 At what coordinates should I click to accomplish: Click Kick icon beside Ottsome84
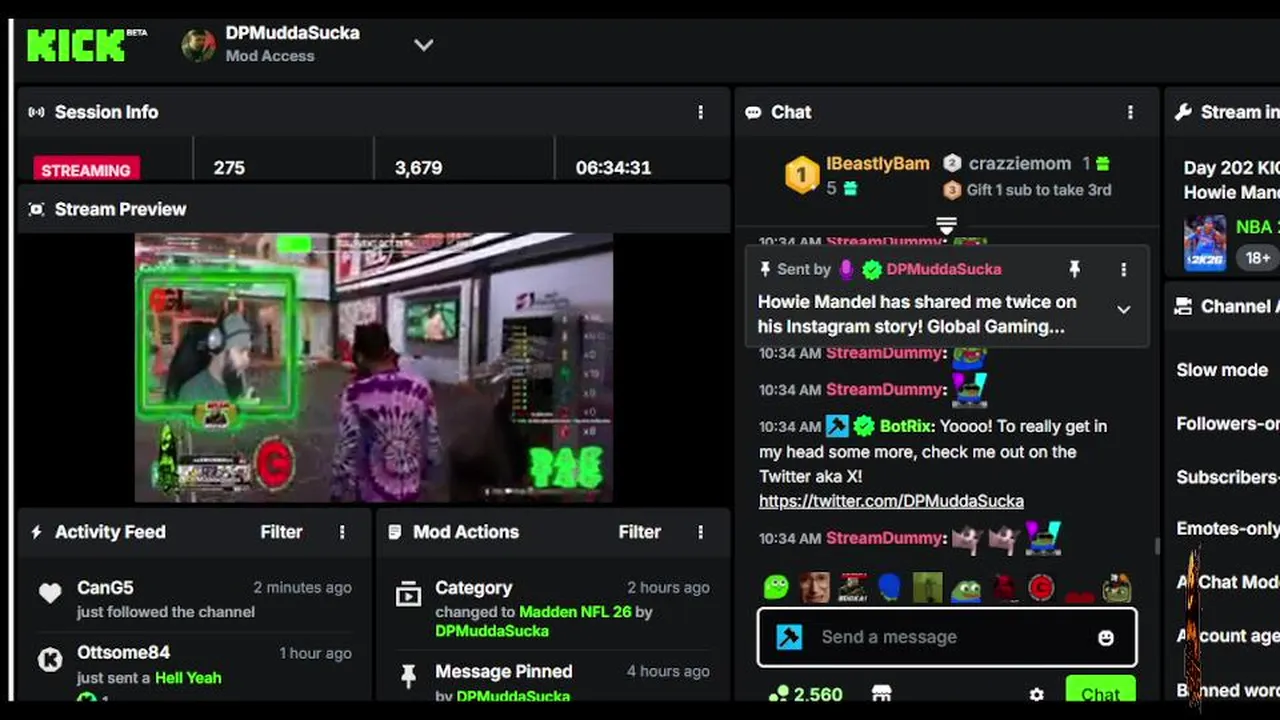[50, 659]
